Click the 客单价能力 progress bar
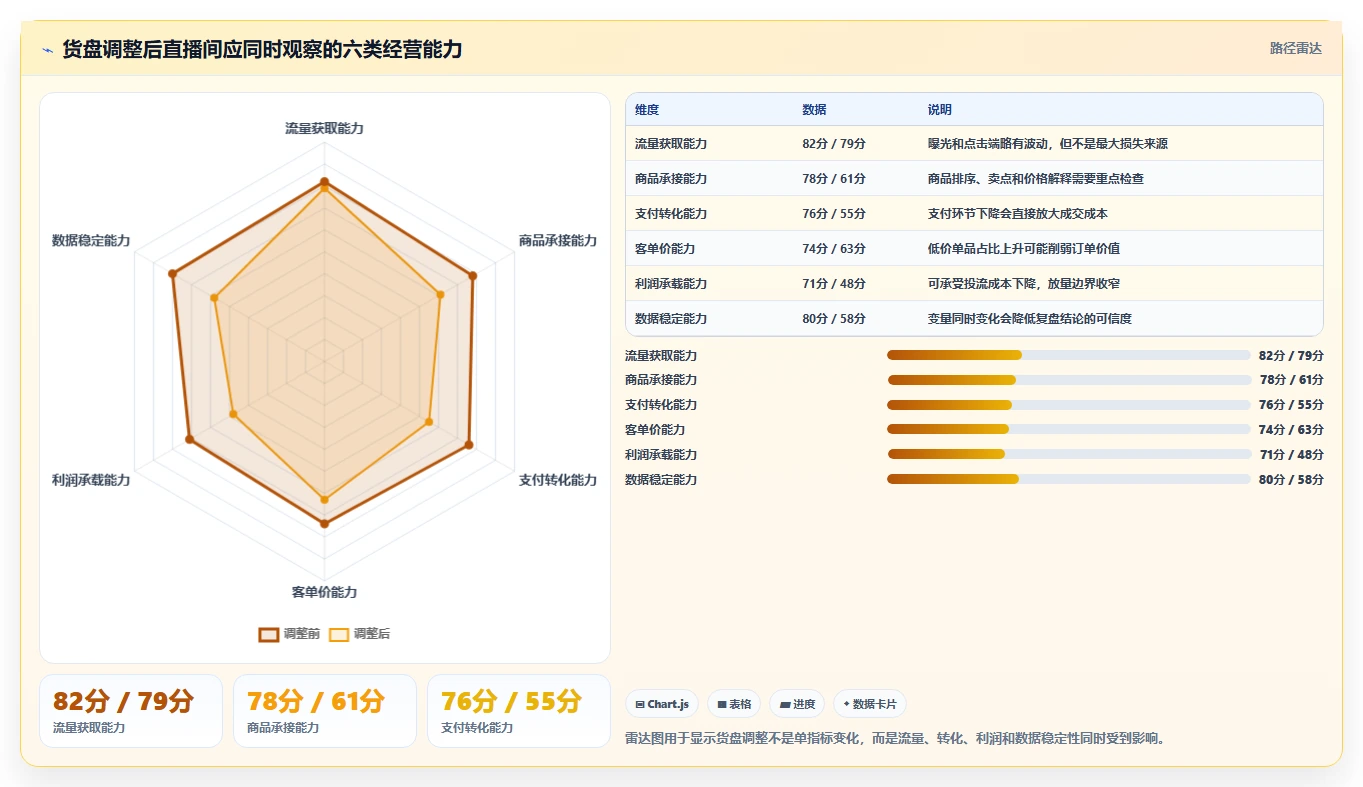The height and width of the screenshot is (787, 1363). 1069,429
